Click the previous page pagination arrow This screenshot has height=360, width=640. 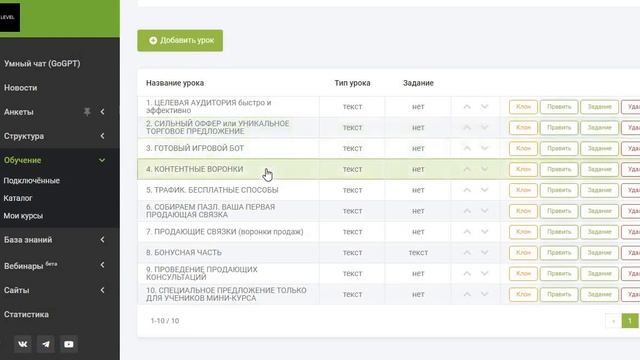point(613,321)
